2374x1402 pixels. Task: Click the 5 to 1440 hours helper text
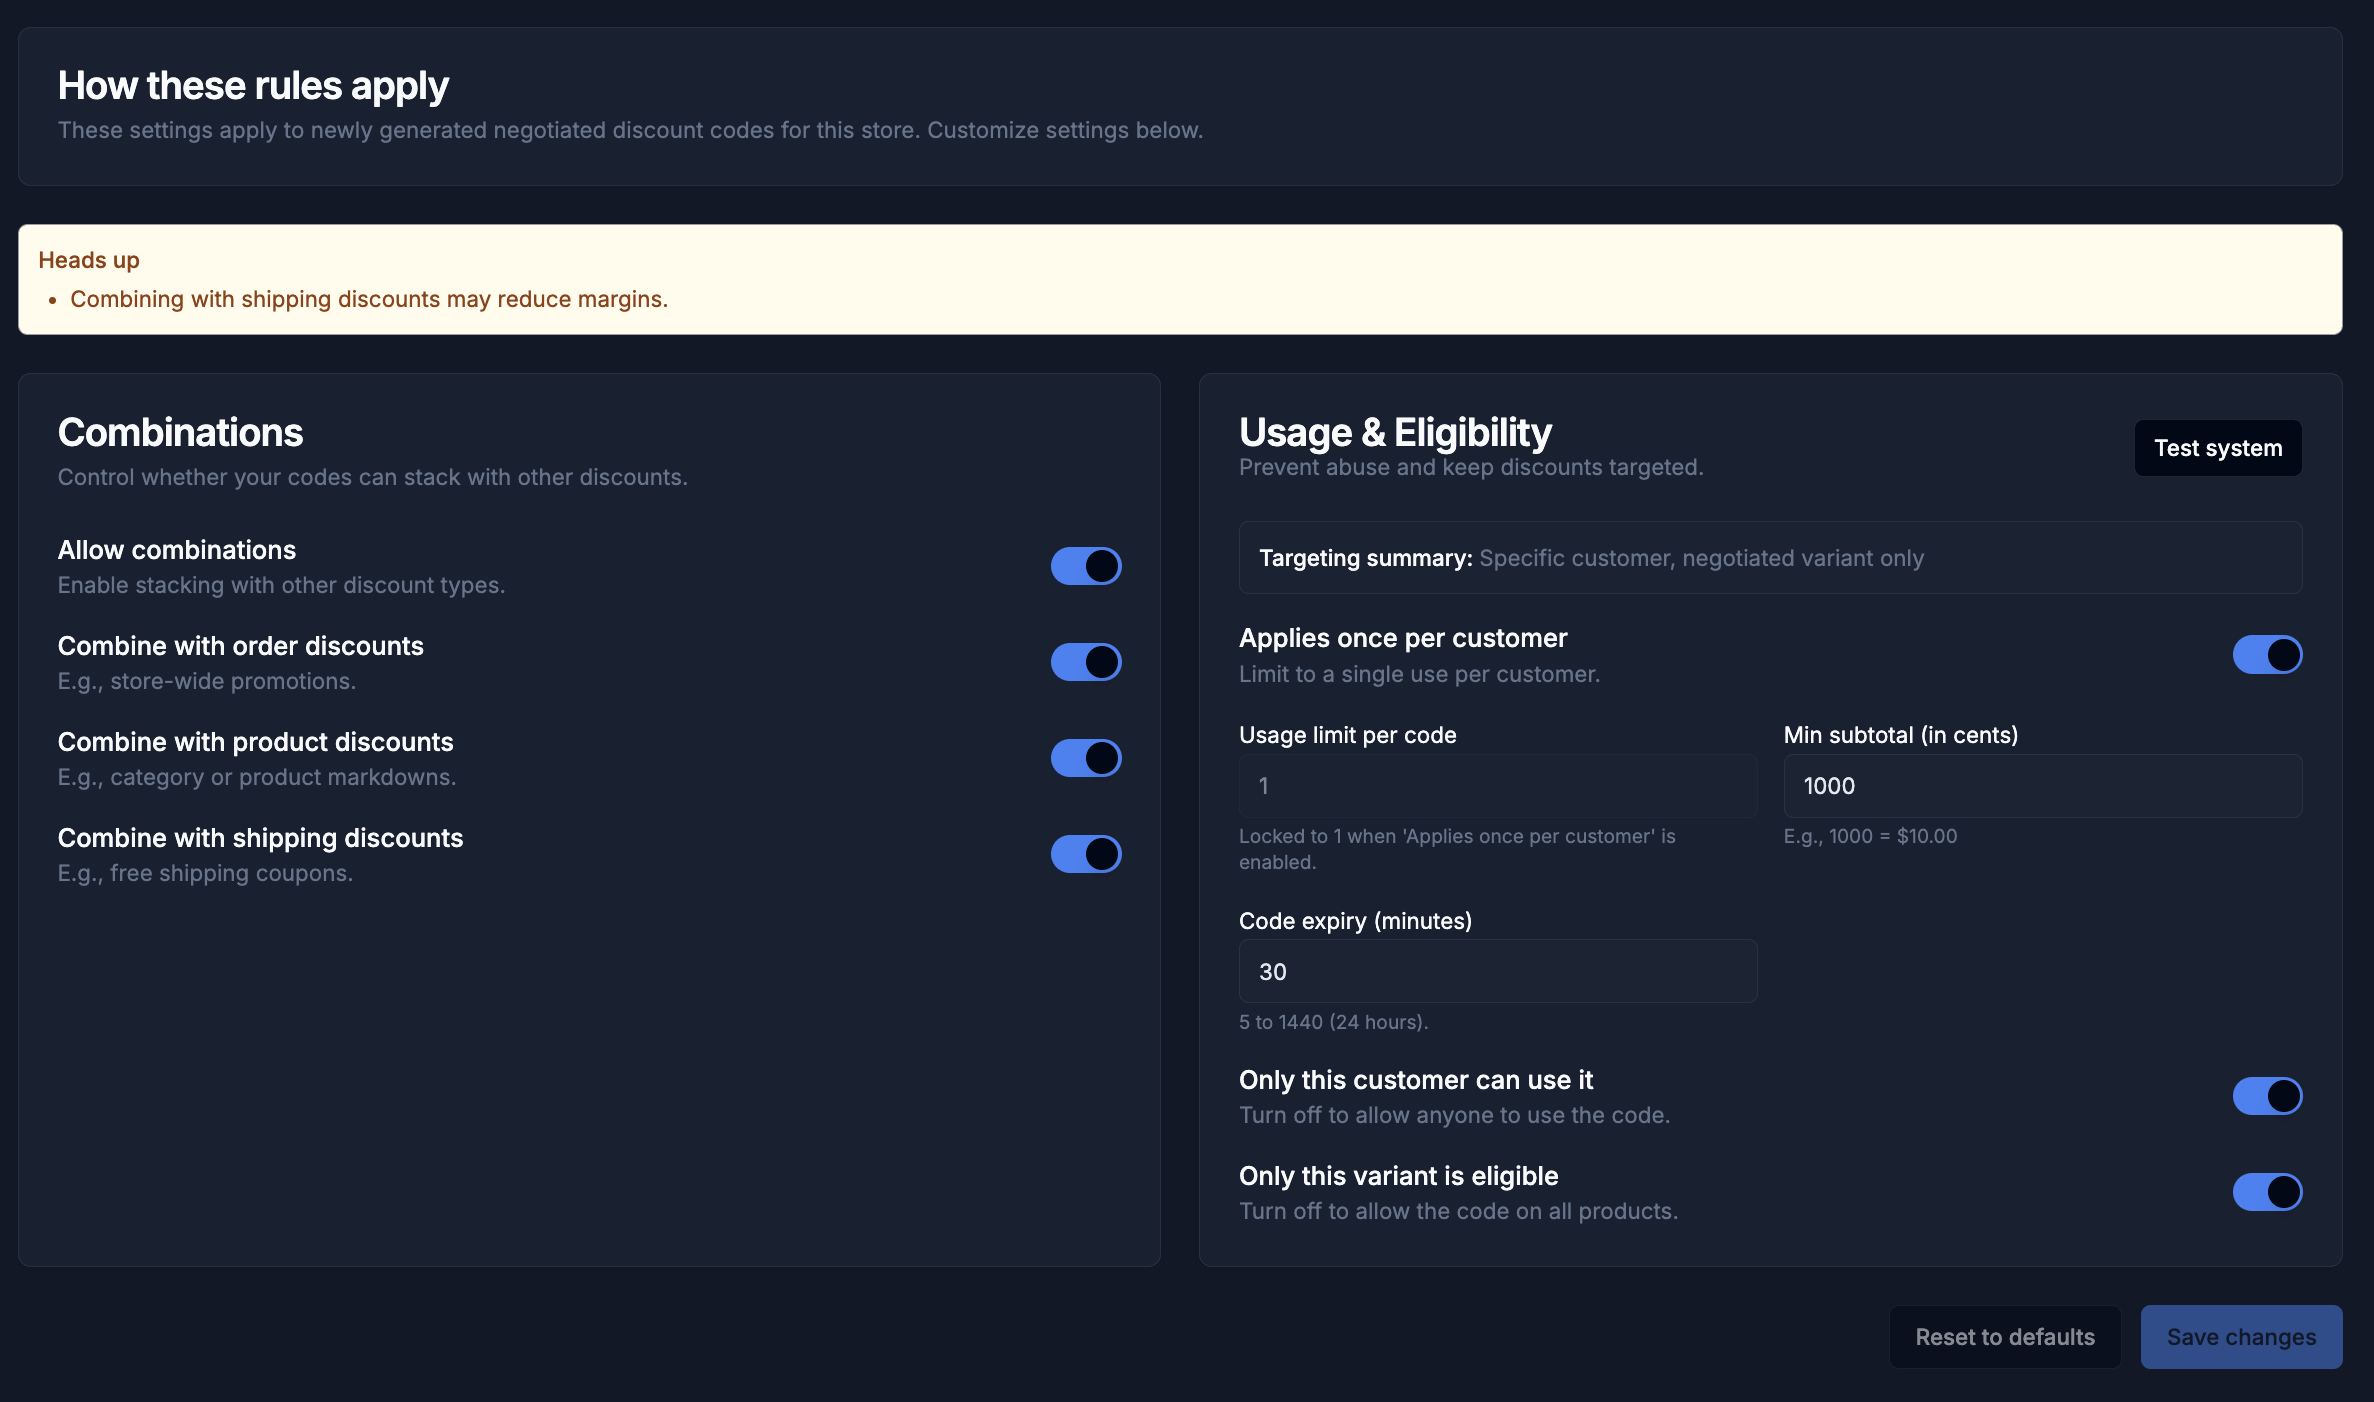pos(1333,1021)
